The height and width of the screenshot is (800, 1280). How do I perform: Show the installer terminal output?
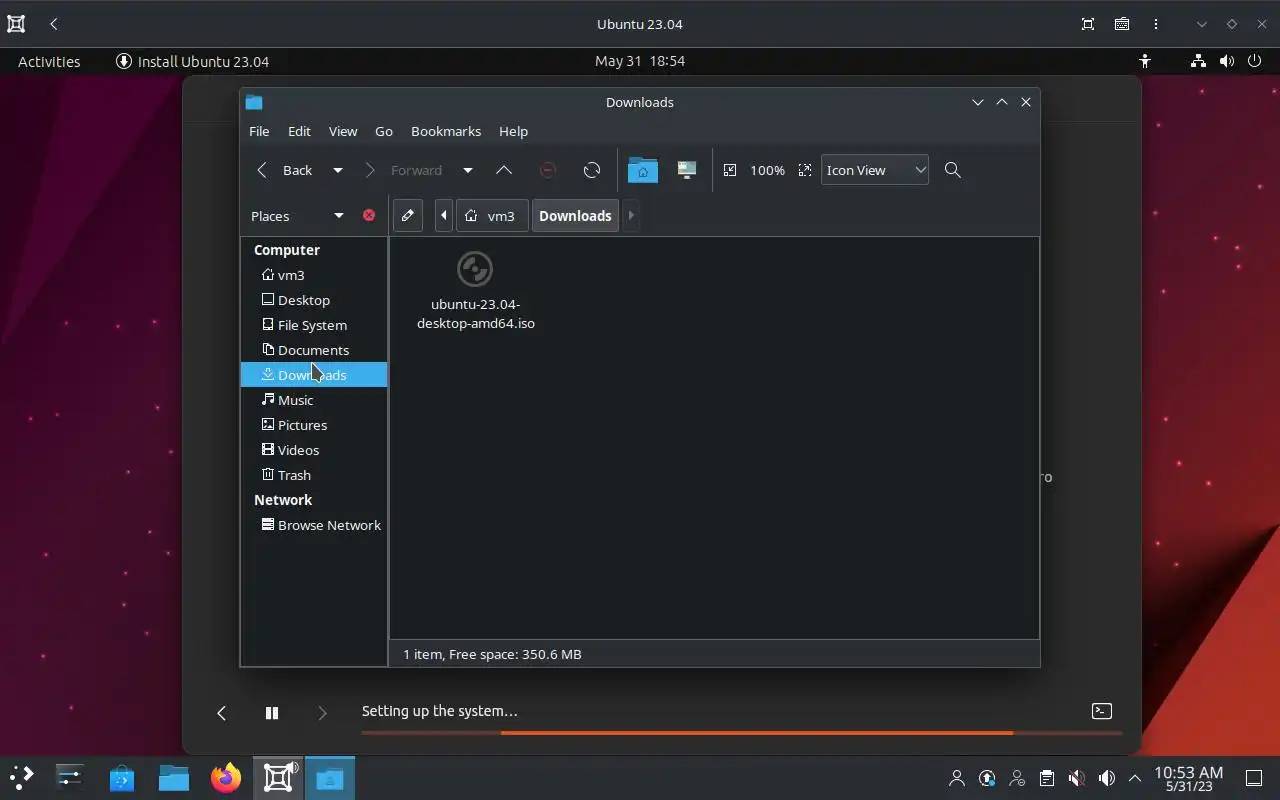1101,711
